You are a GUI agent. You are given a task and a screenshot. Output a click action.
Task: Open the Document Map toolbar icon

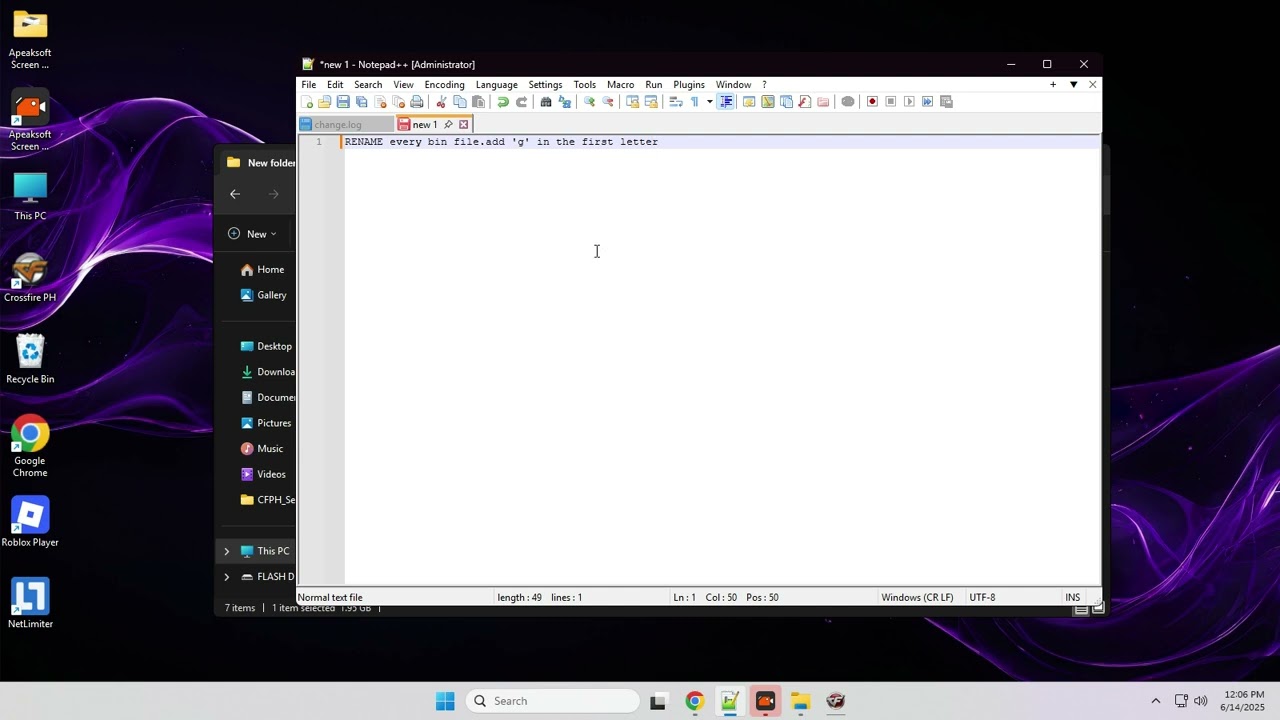point(768,102)
